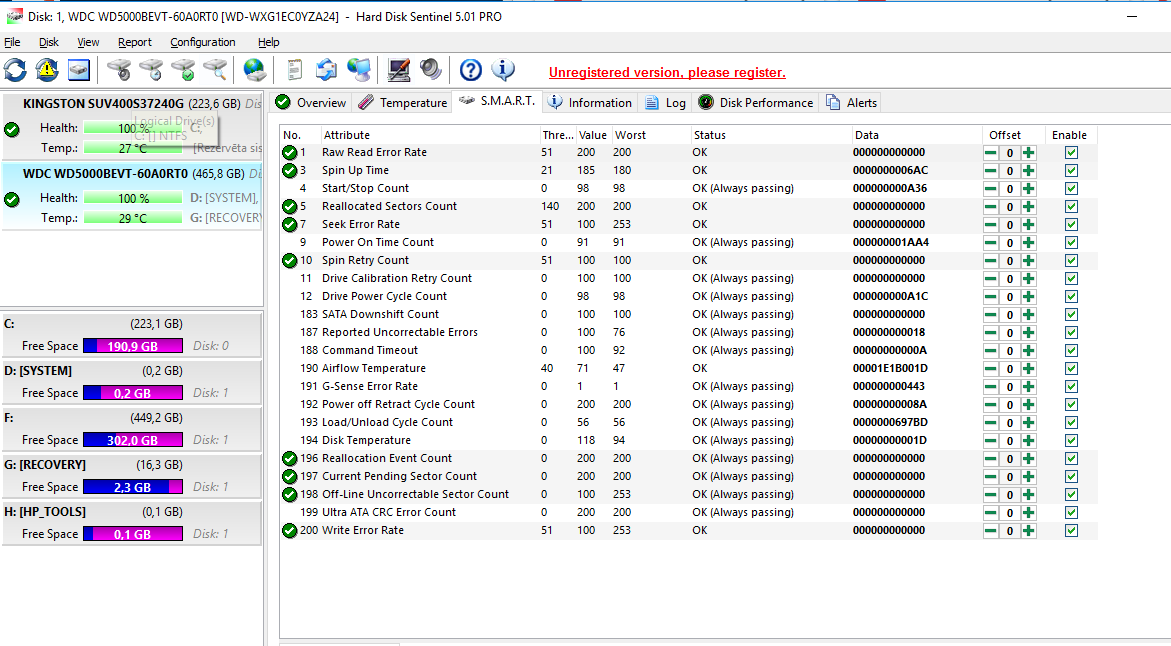Image resolution: width=1171 pixels, height=646 pixels.
Task: Uncheck Enable for Power On Time Count
Action: (1071, 242)
